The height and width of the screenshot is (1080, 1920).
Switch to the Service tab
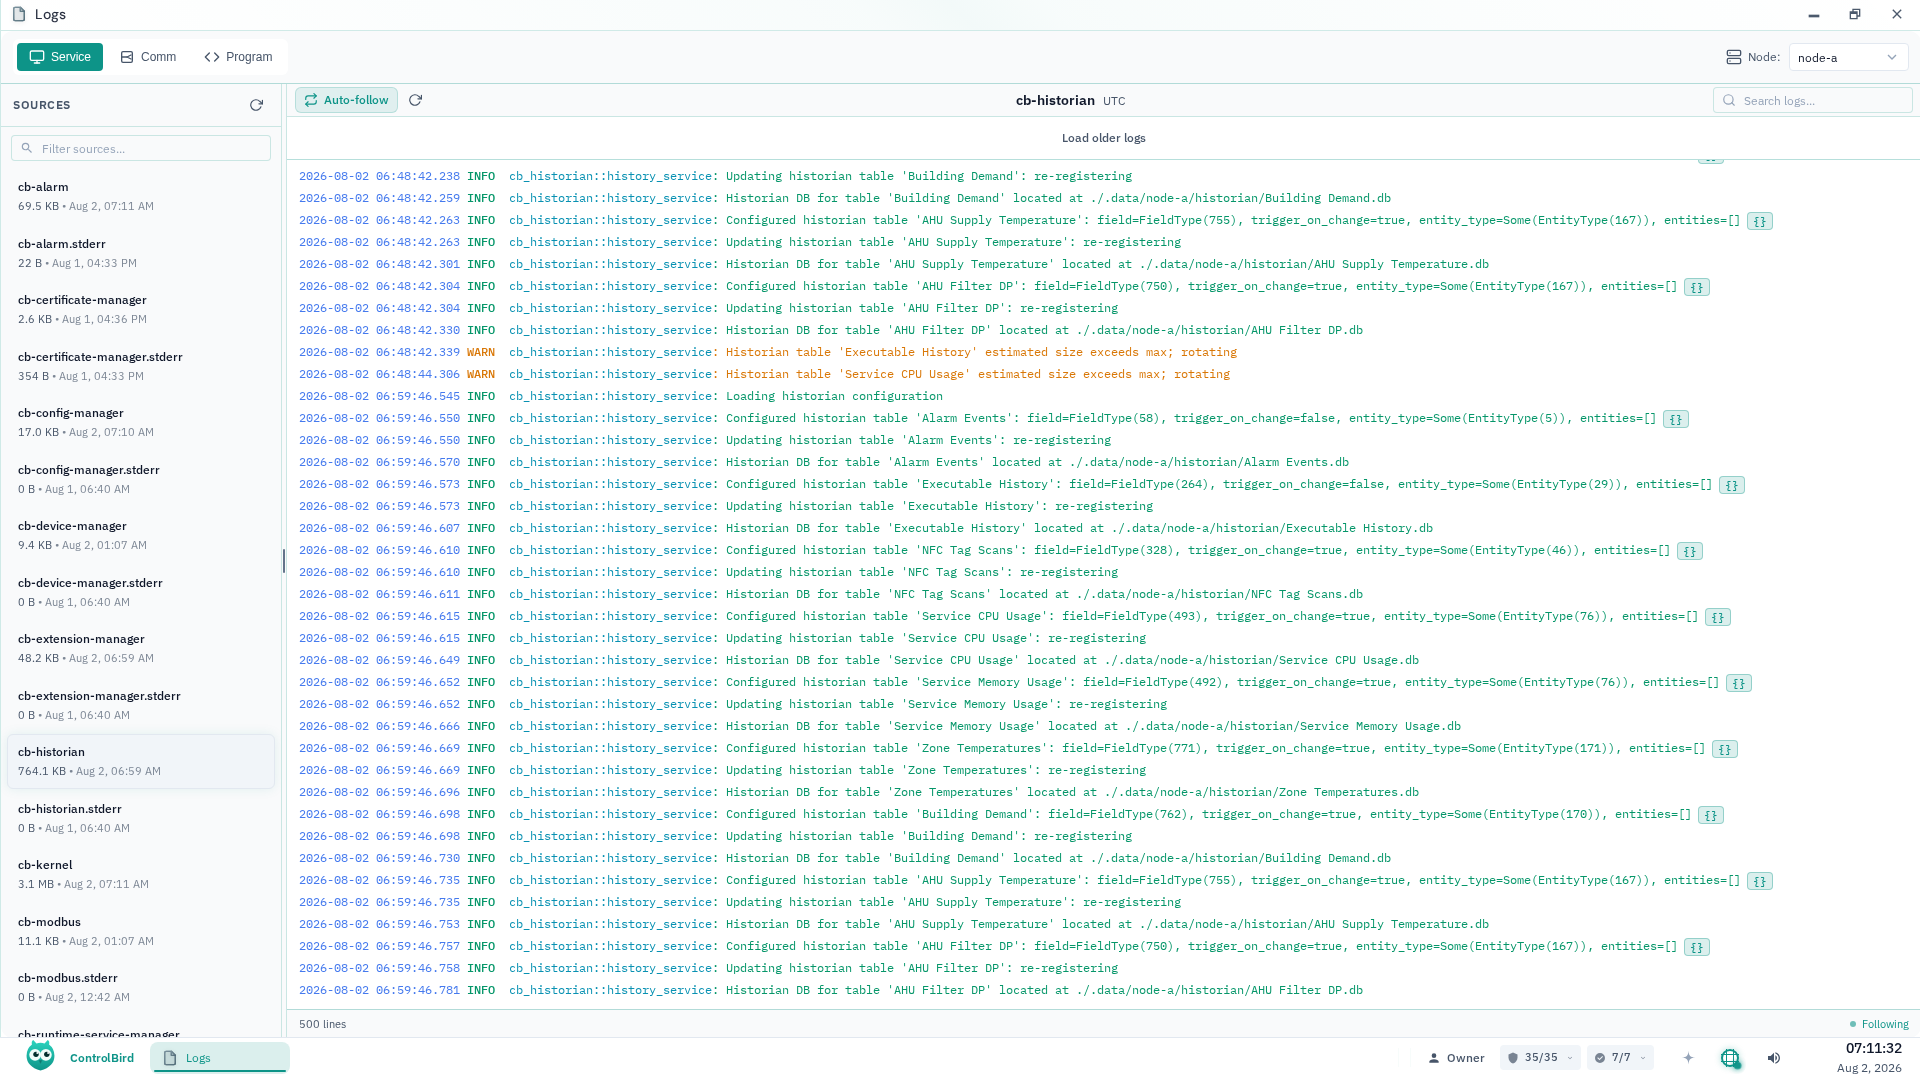pos(60,57)
